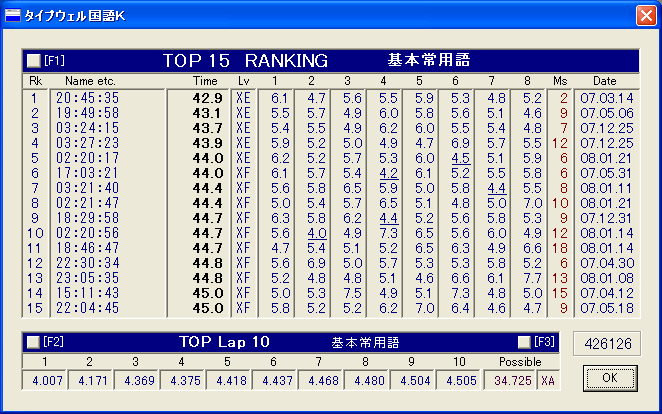The height and width of the screenshot is (414, 662).
Task: Select top lap time 4.504
Action: pos(412,381)
